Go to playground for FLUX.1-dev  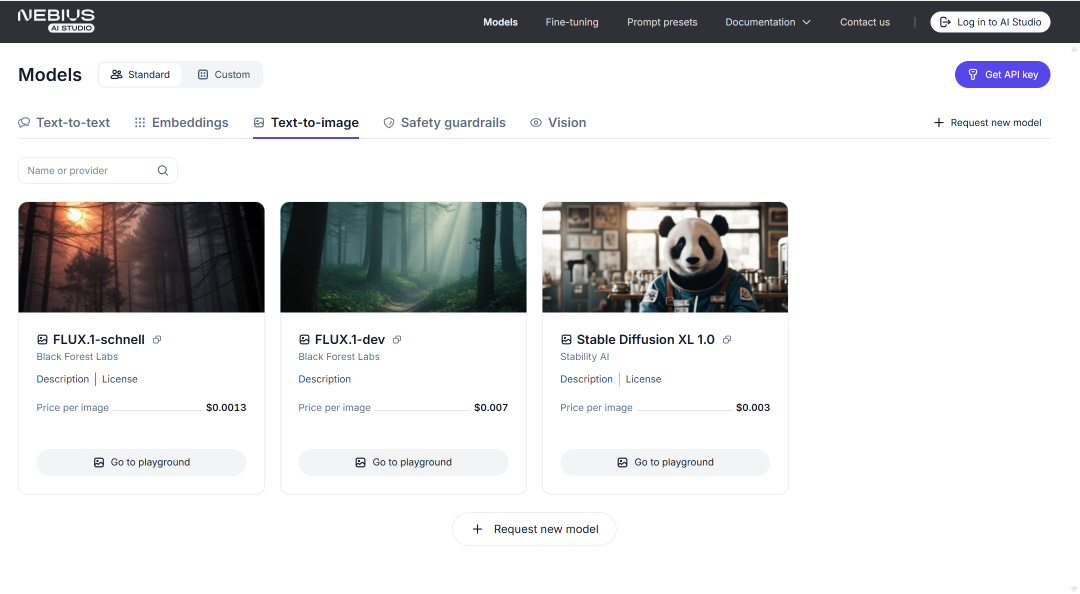click(x=403, y=462)
